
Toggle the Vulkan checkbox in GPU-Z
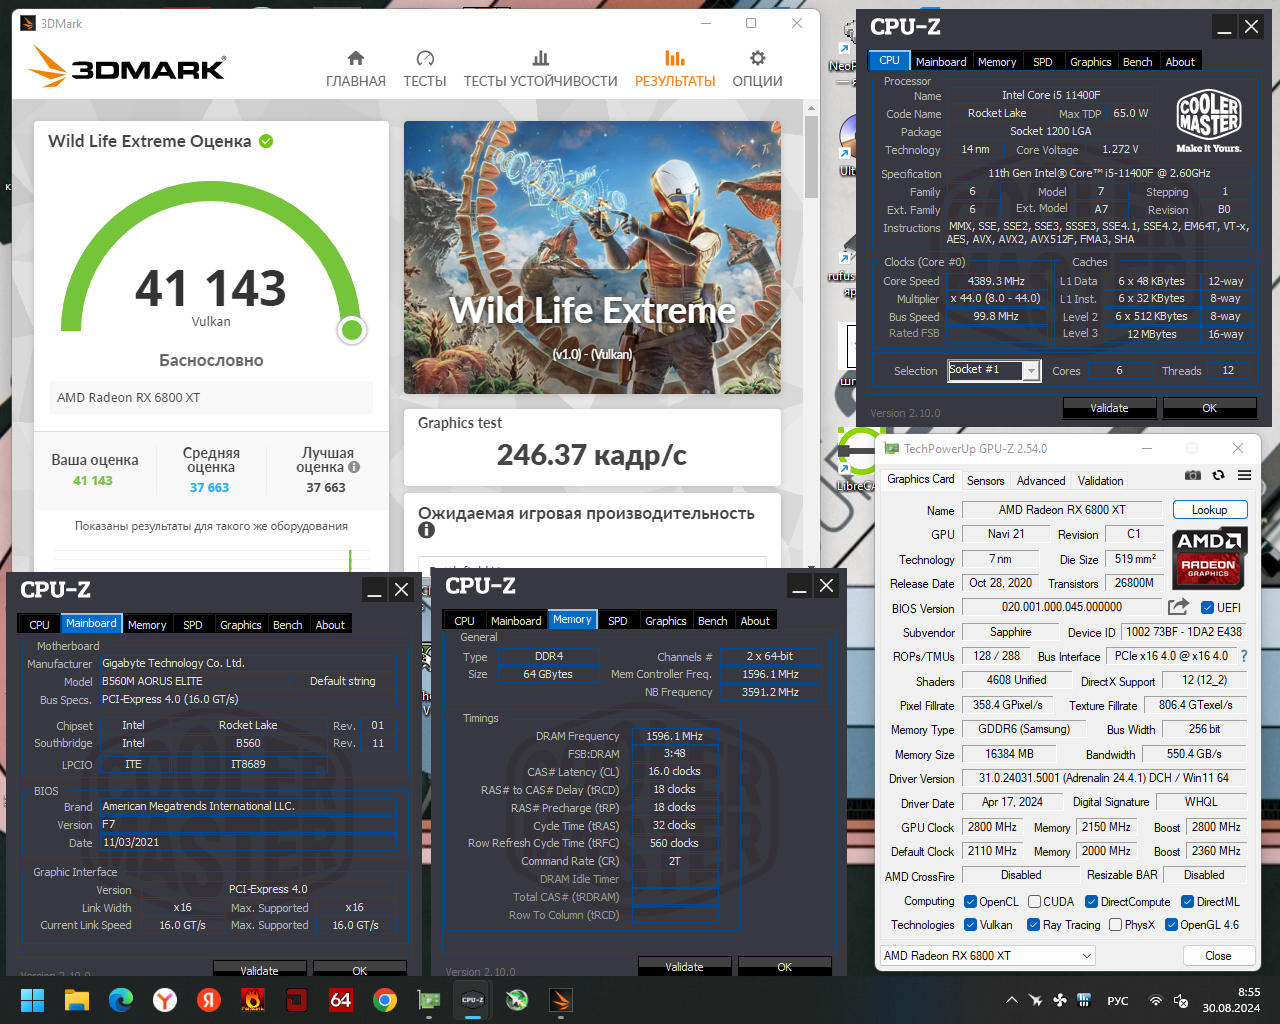(970, 925)
